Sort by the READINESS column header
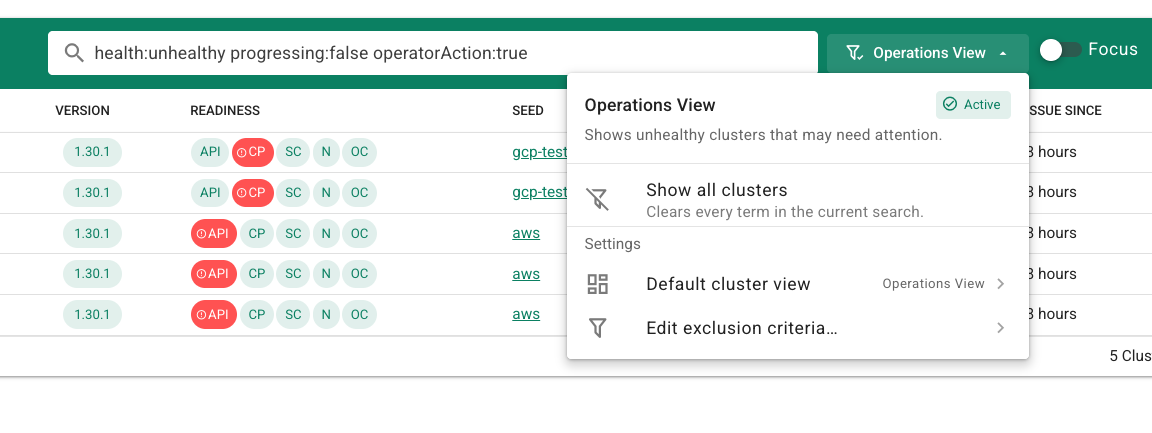Screen dimensions: 1152x433 pyautogui.click(x=225, y=111)
